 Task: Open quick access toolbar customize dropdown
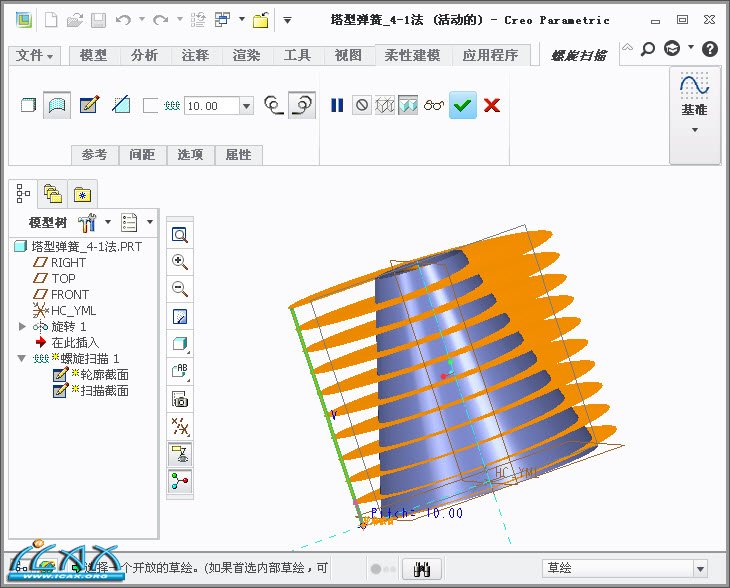click(x=287, y=20)
